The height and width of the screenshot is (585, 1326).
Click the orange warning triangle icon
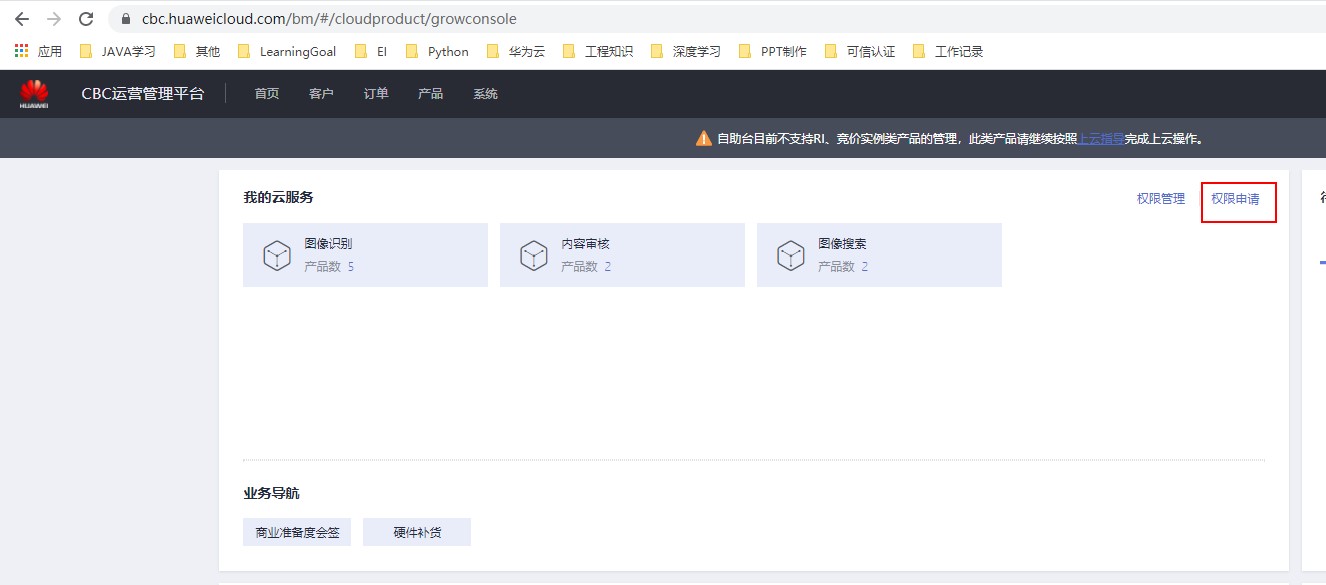(x=704, y=139)
